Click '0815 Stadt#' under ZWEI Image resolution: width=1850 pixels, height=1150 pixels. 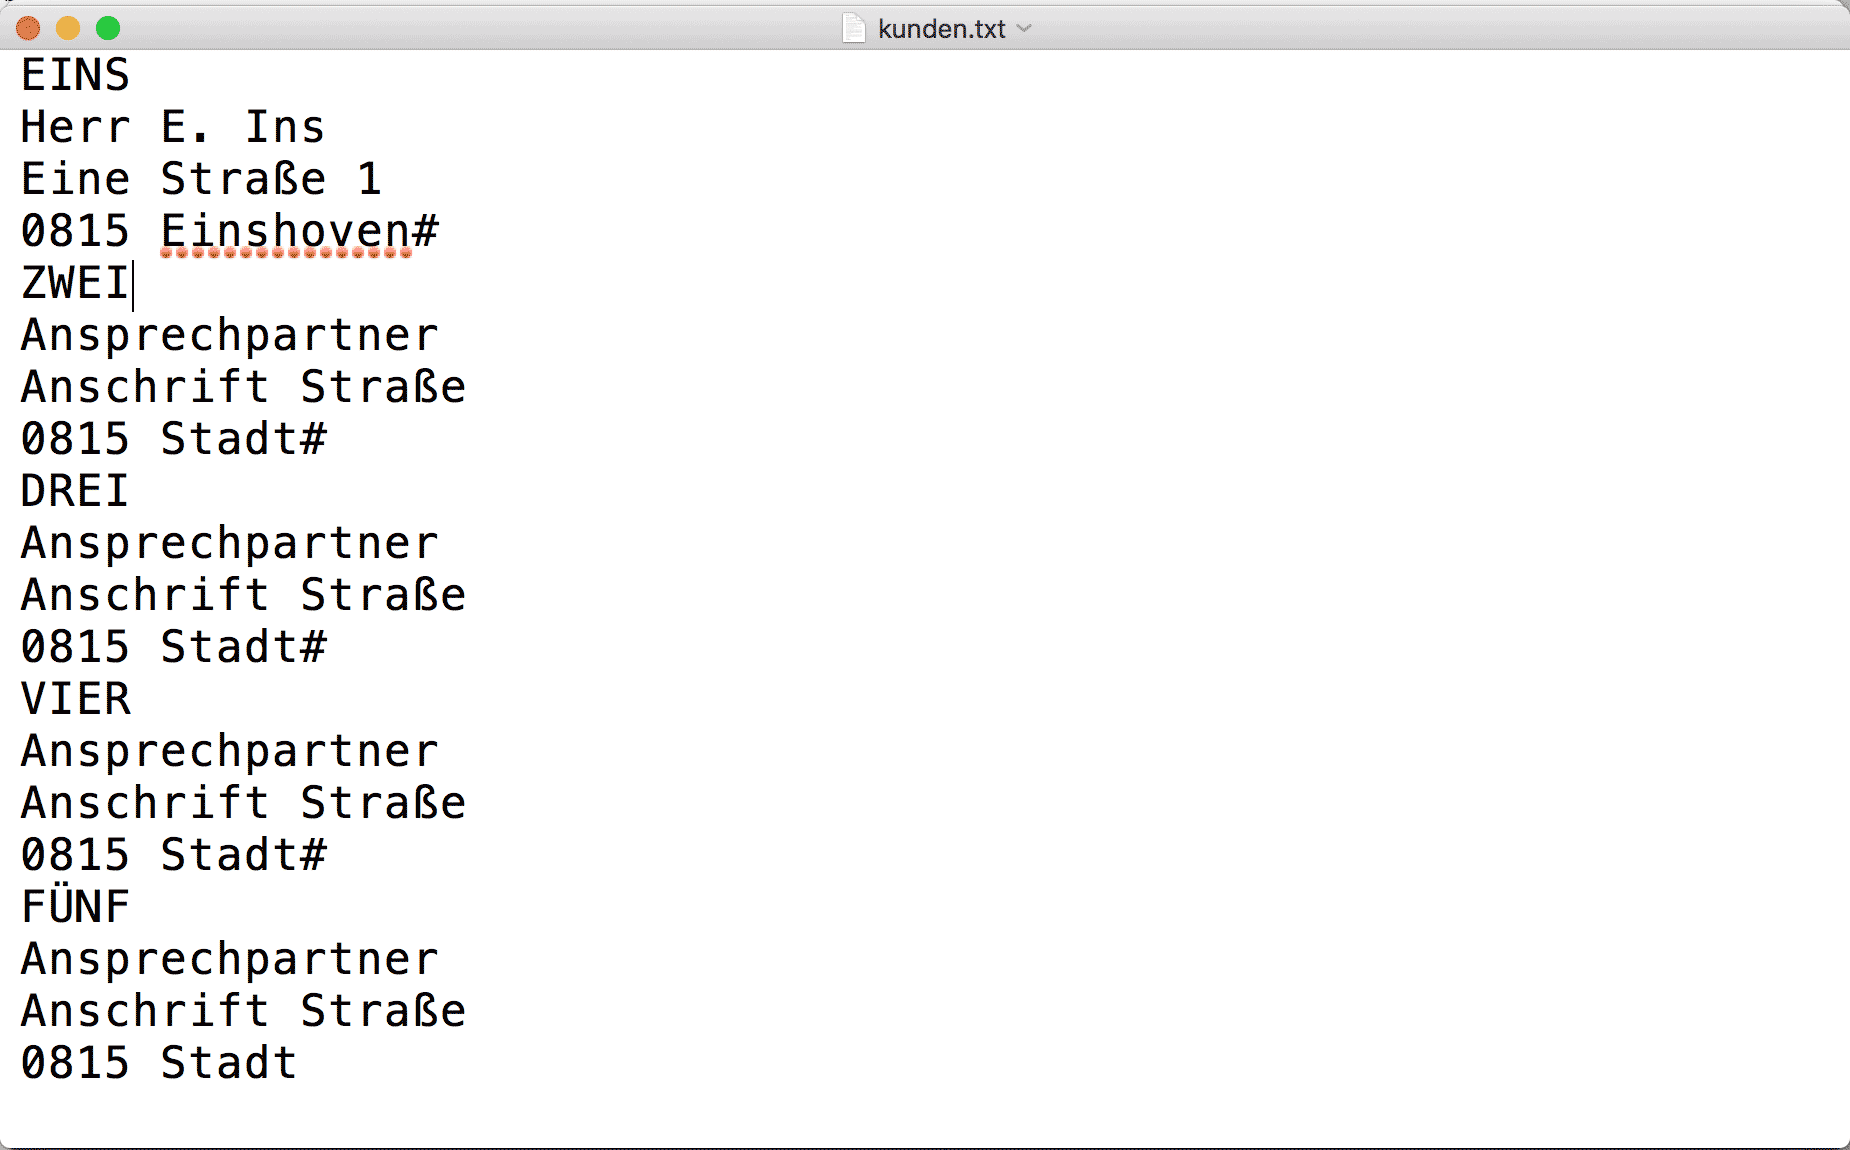[174, 439]
